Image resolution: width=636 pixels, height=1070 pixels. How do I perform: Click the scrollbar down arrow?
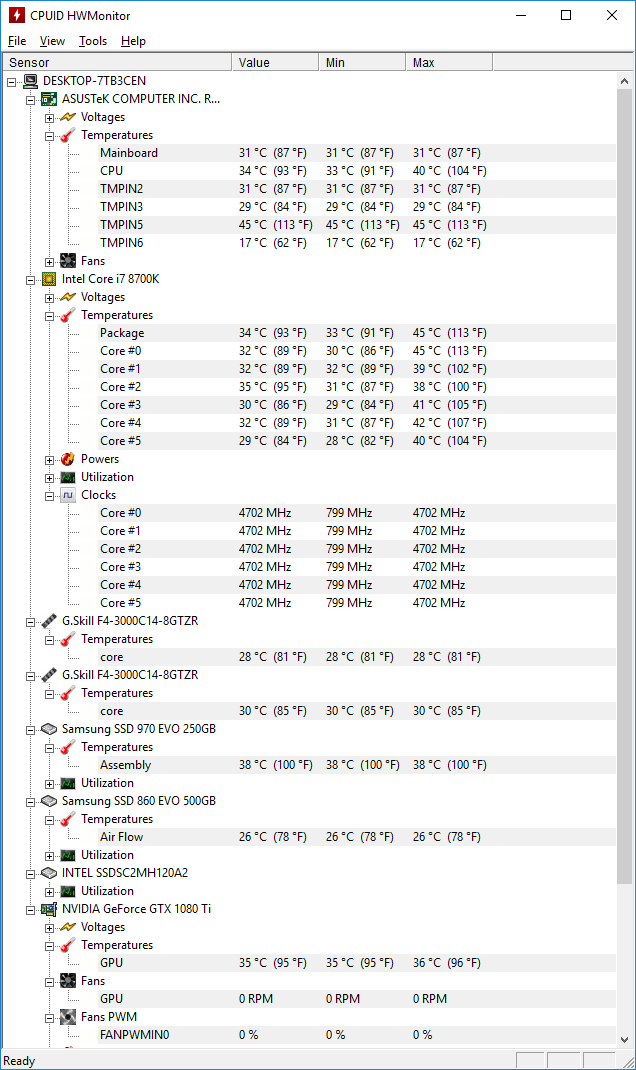point(624,1040)
